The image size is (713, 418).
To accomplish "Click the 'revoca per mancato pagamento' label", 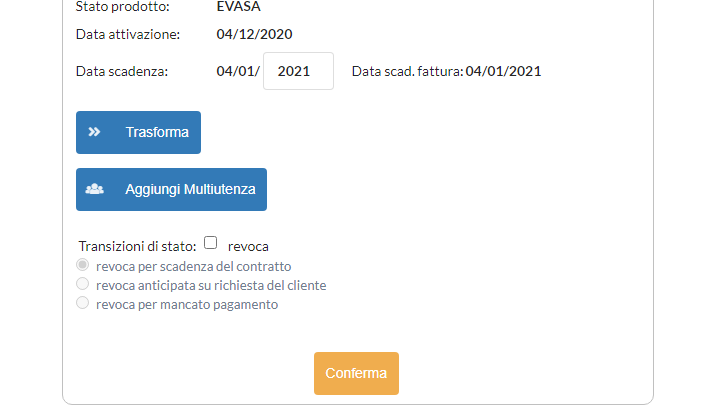I will pyautogui.click(x=187, y=305).
